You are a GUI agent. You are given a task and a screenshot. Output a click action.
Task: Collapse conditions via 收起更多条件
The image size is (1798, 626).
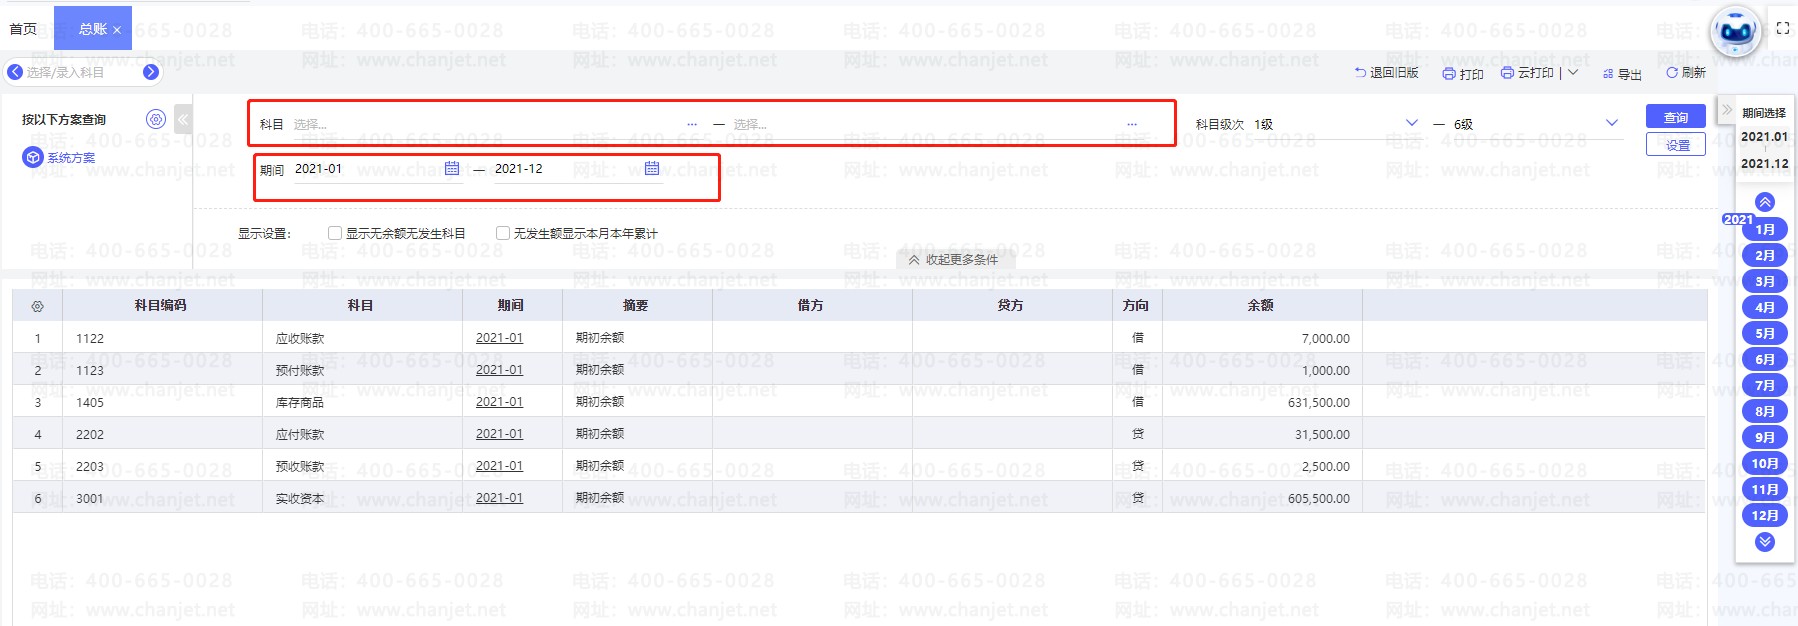(x=953, y=259)
